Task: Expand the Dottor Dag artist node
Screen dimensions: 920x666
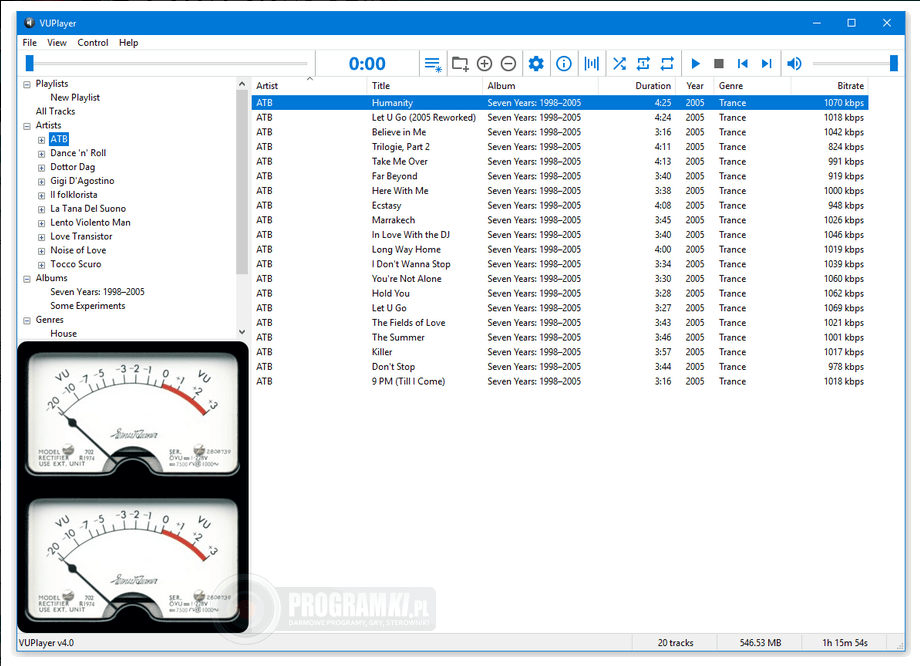Action: [x=42, y=168]
